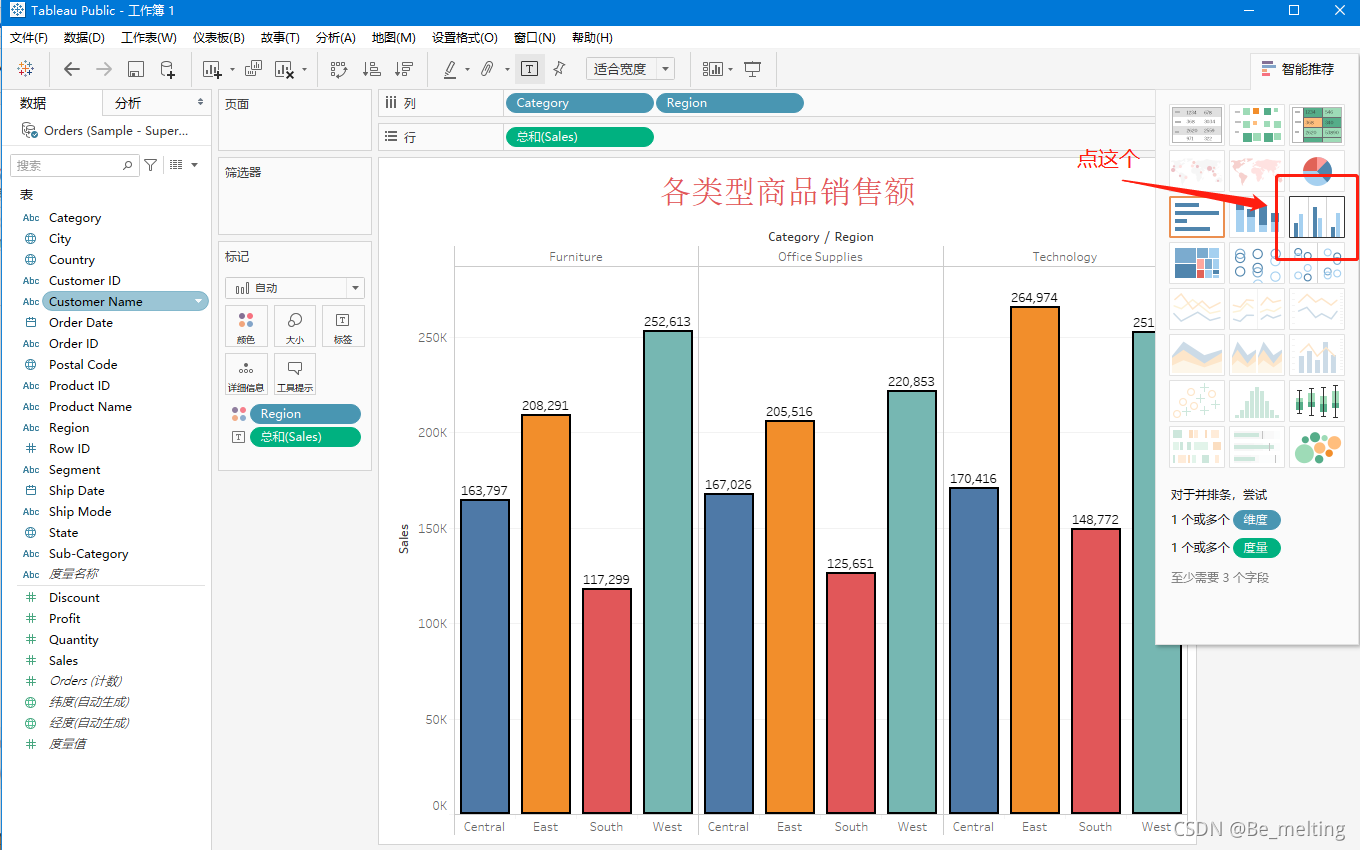Viewport: 1360px width, 850px height.
Task: Expand the clear sheet dropdown arrow
Action: tap(305, 69)
